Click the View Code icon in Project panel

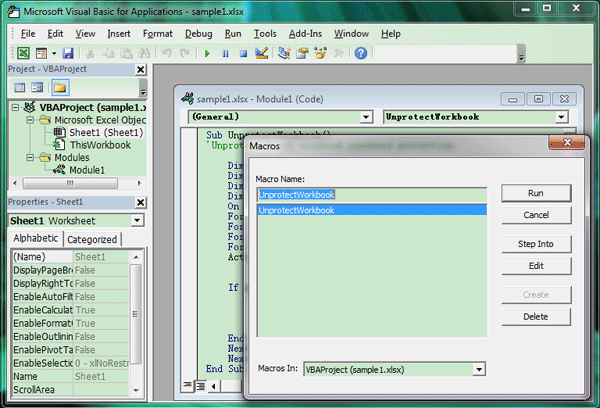pos(20,88)
